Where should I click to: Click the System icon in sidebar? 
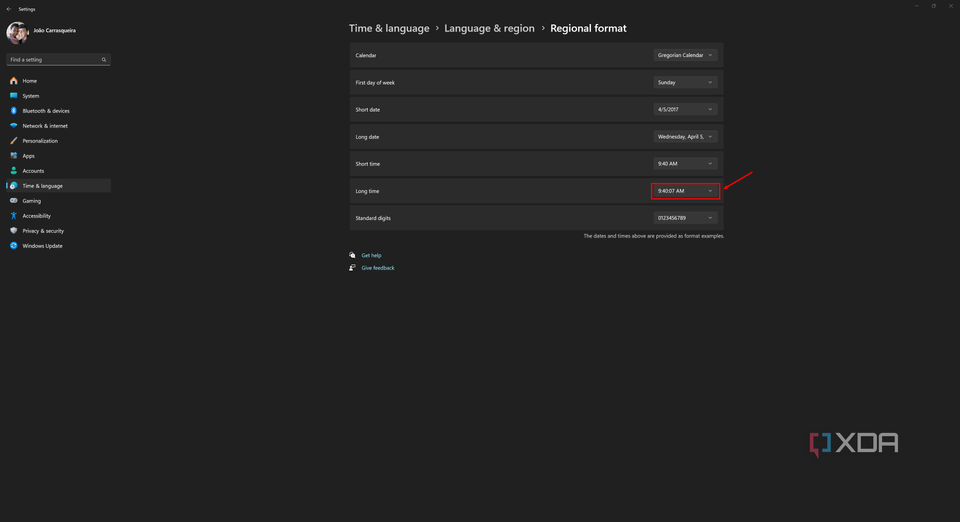point(14,96)
